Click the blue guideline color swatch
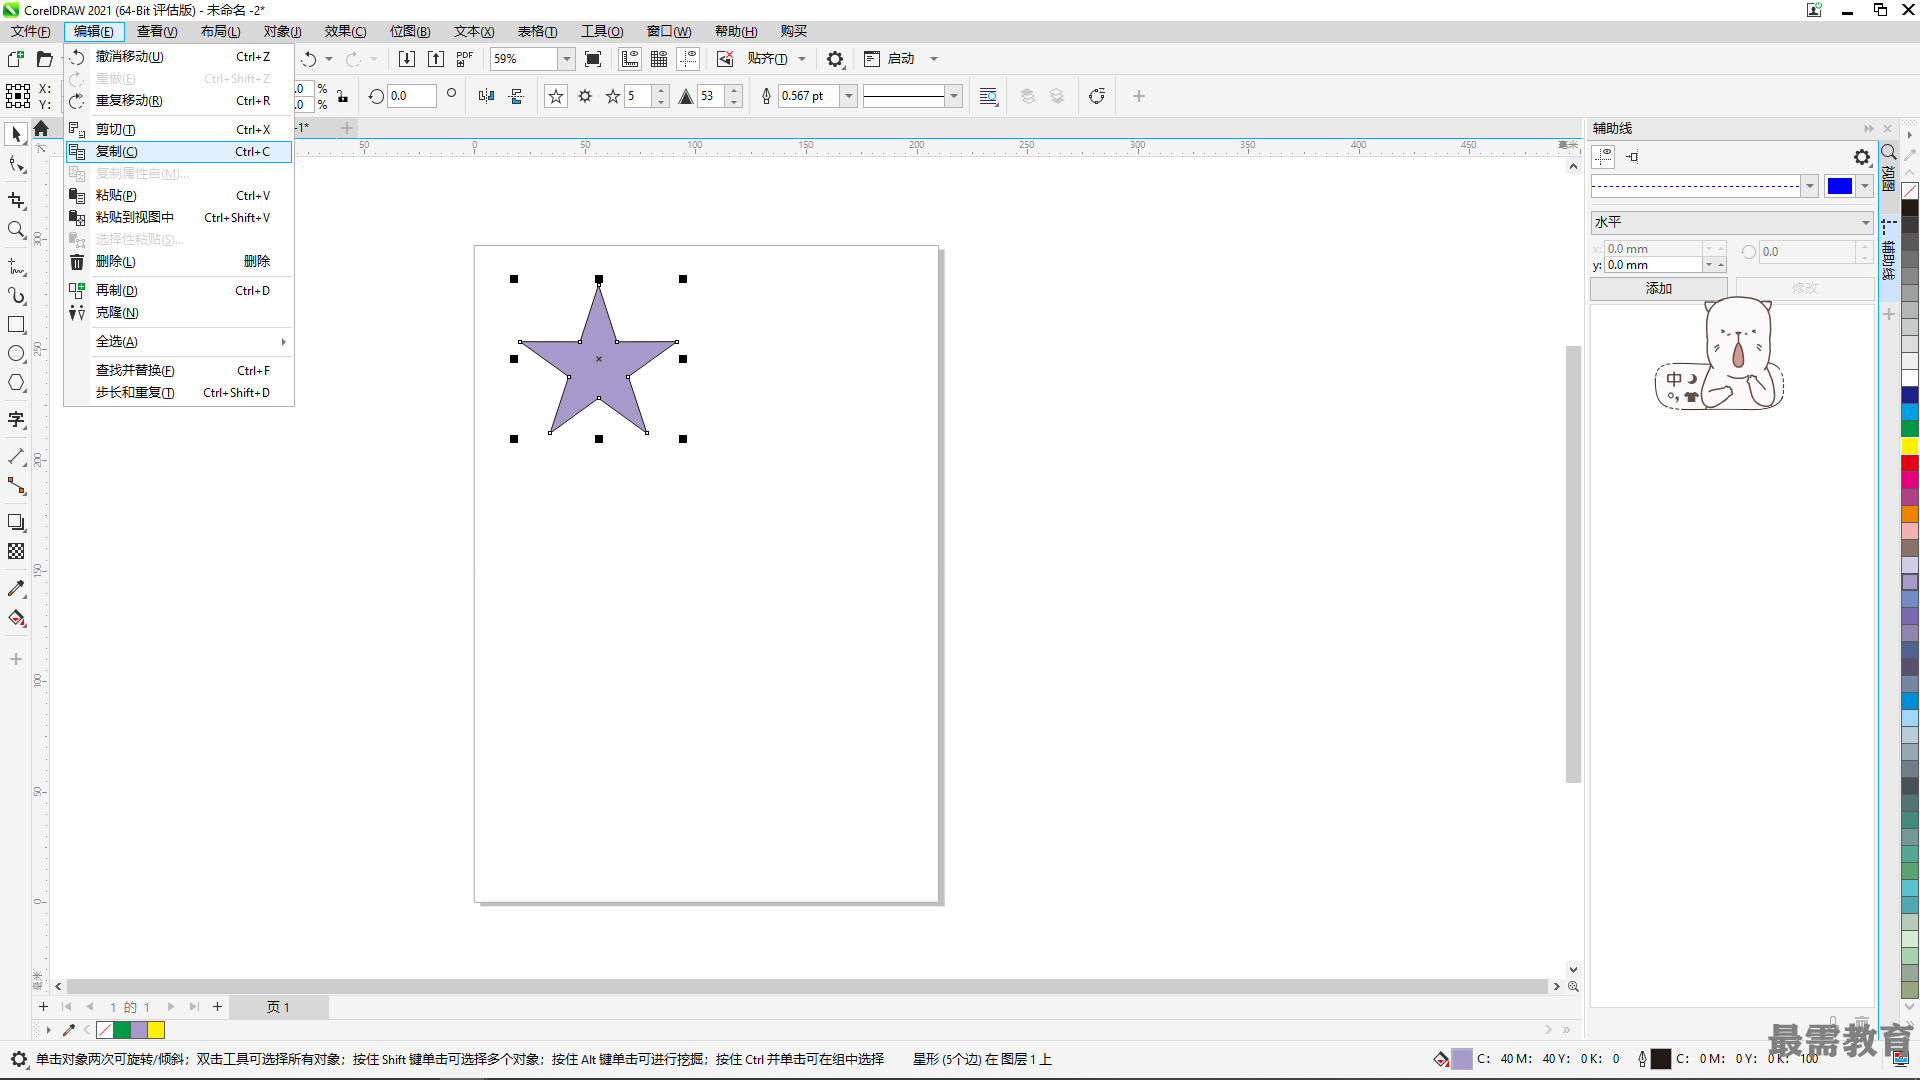 coord(1840,186)
